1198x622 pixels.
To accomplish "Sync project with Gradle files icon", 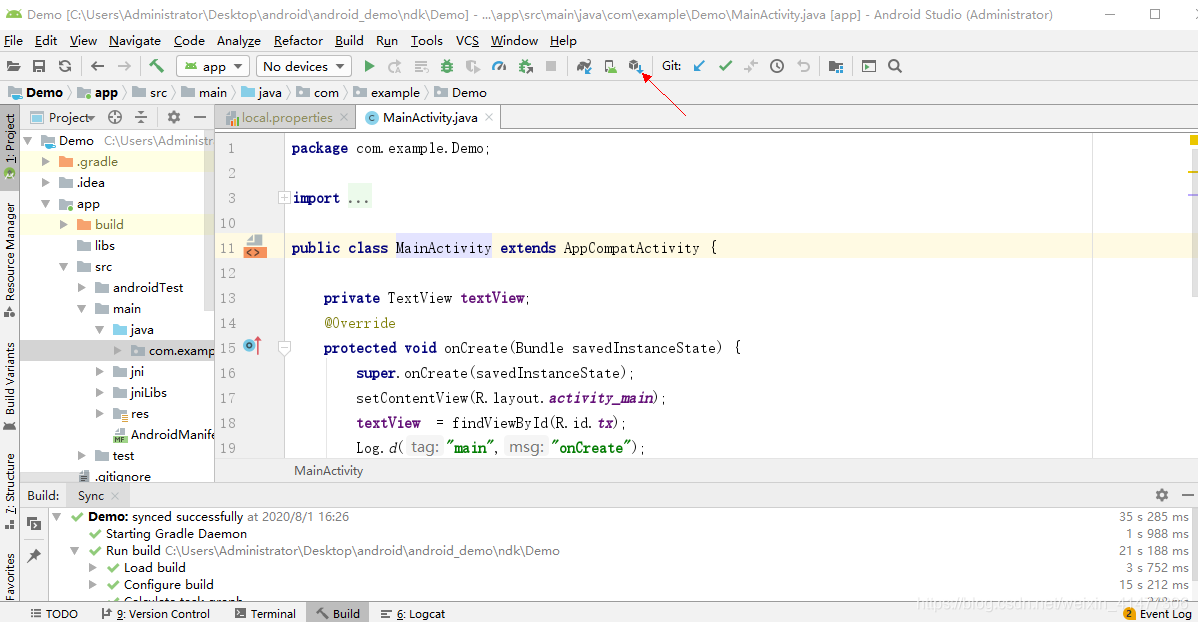I will point(584,66).
